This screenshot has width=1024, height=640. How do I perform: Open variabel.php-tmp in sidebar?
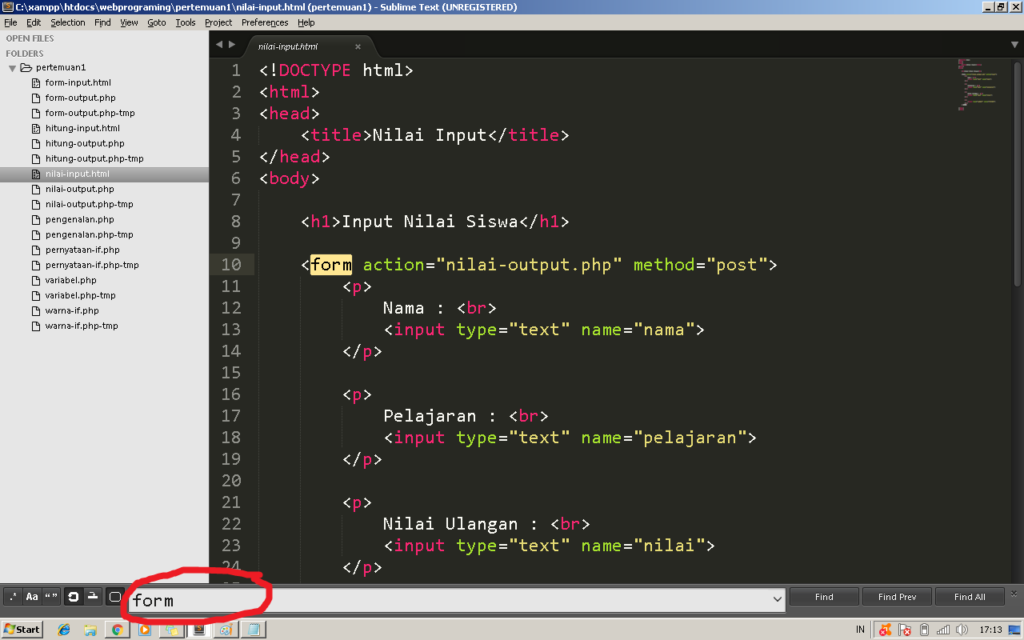pyautogui.click(x=80, y=295)
